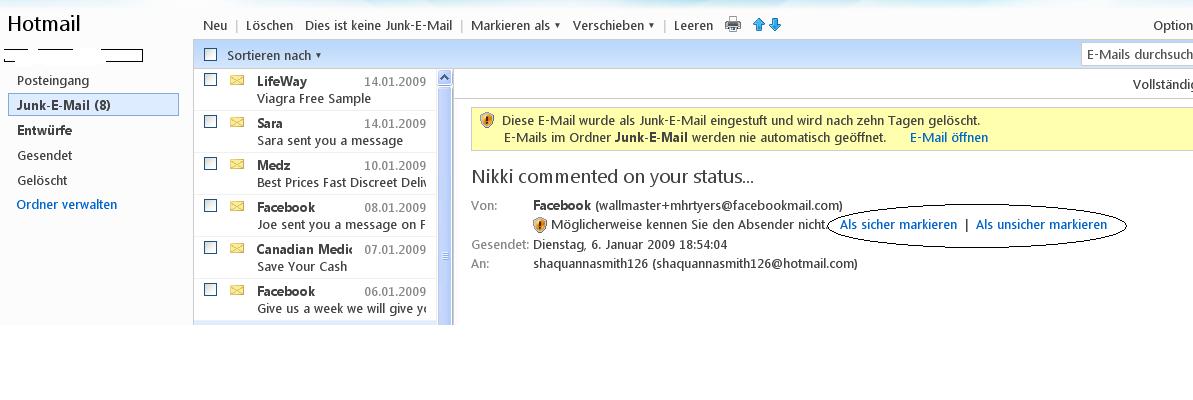The height and width of the screenshot is (400, 1193).
Task: Click Als sicher markieren link
Action: click(898, 225)
